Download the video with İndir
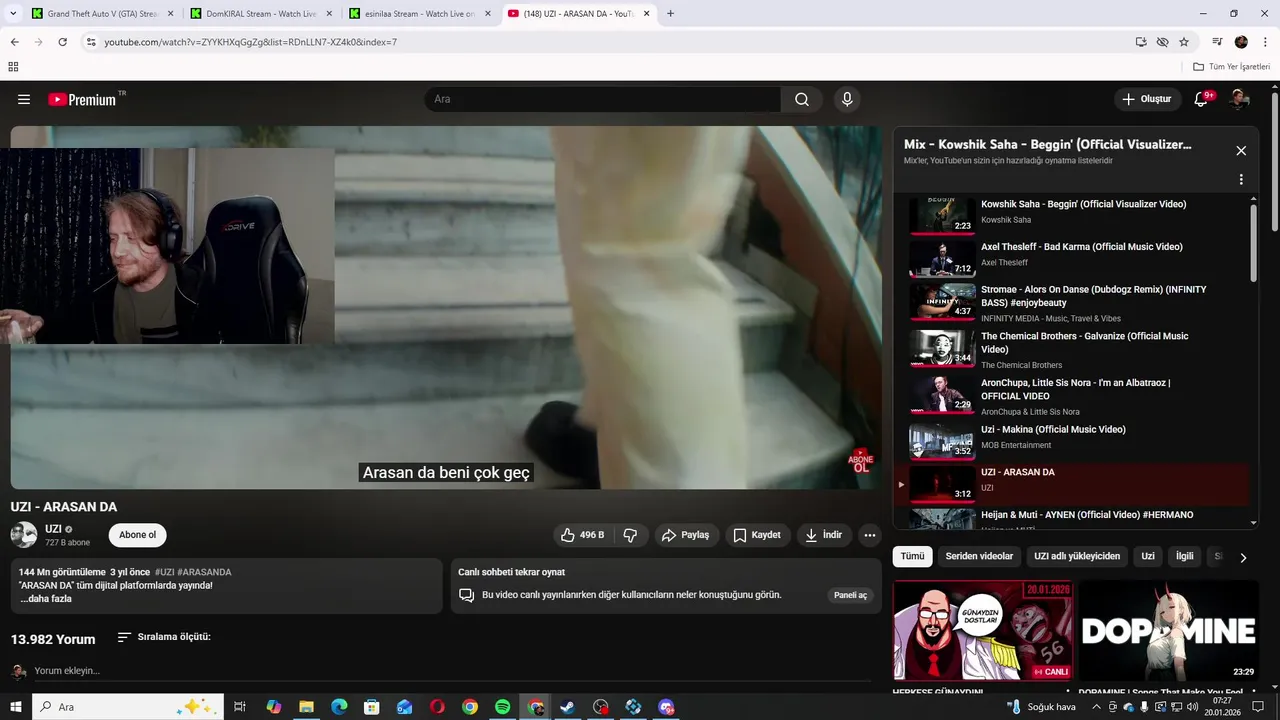 (825, 535)
